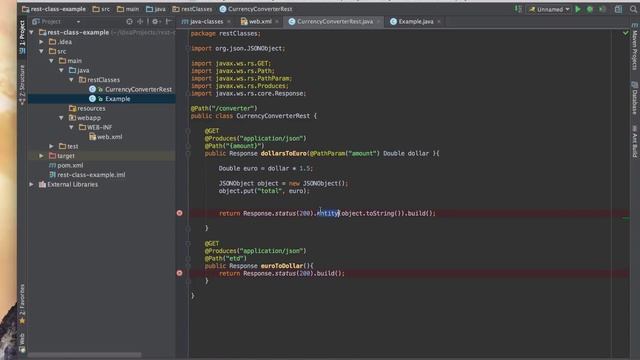Click java breadcrumb in navigation bar

[x=156, y=9]
